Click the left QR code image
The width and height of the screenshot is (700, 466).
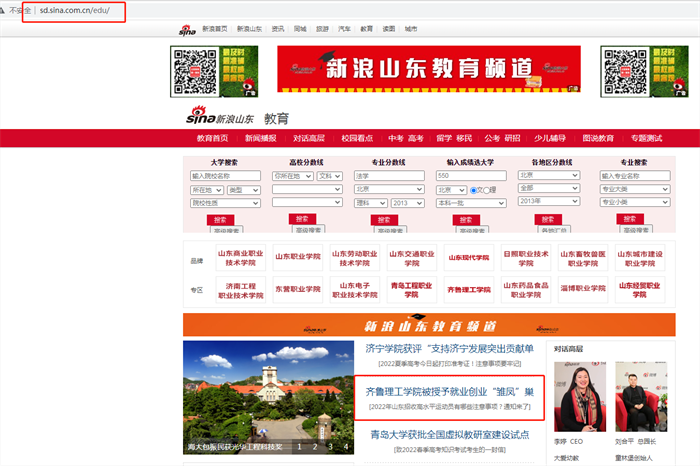click(194, 69)
